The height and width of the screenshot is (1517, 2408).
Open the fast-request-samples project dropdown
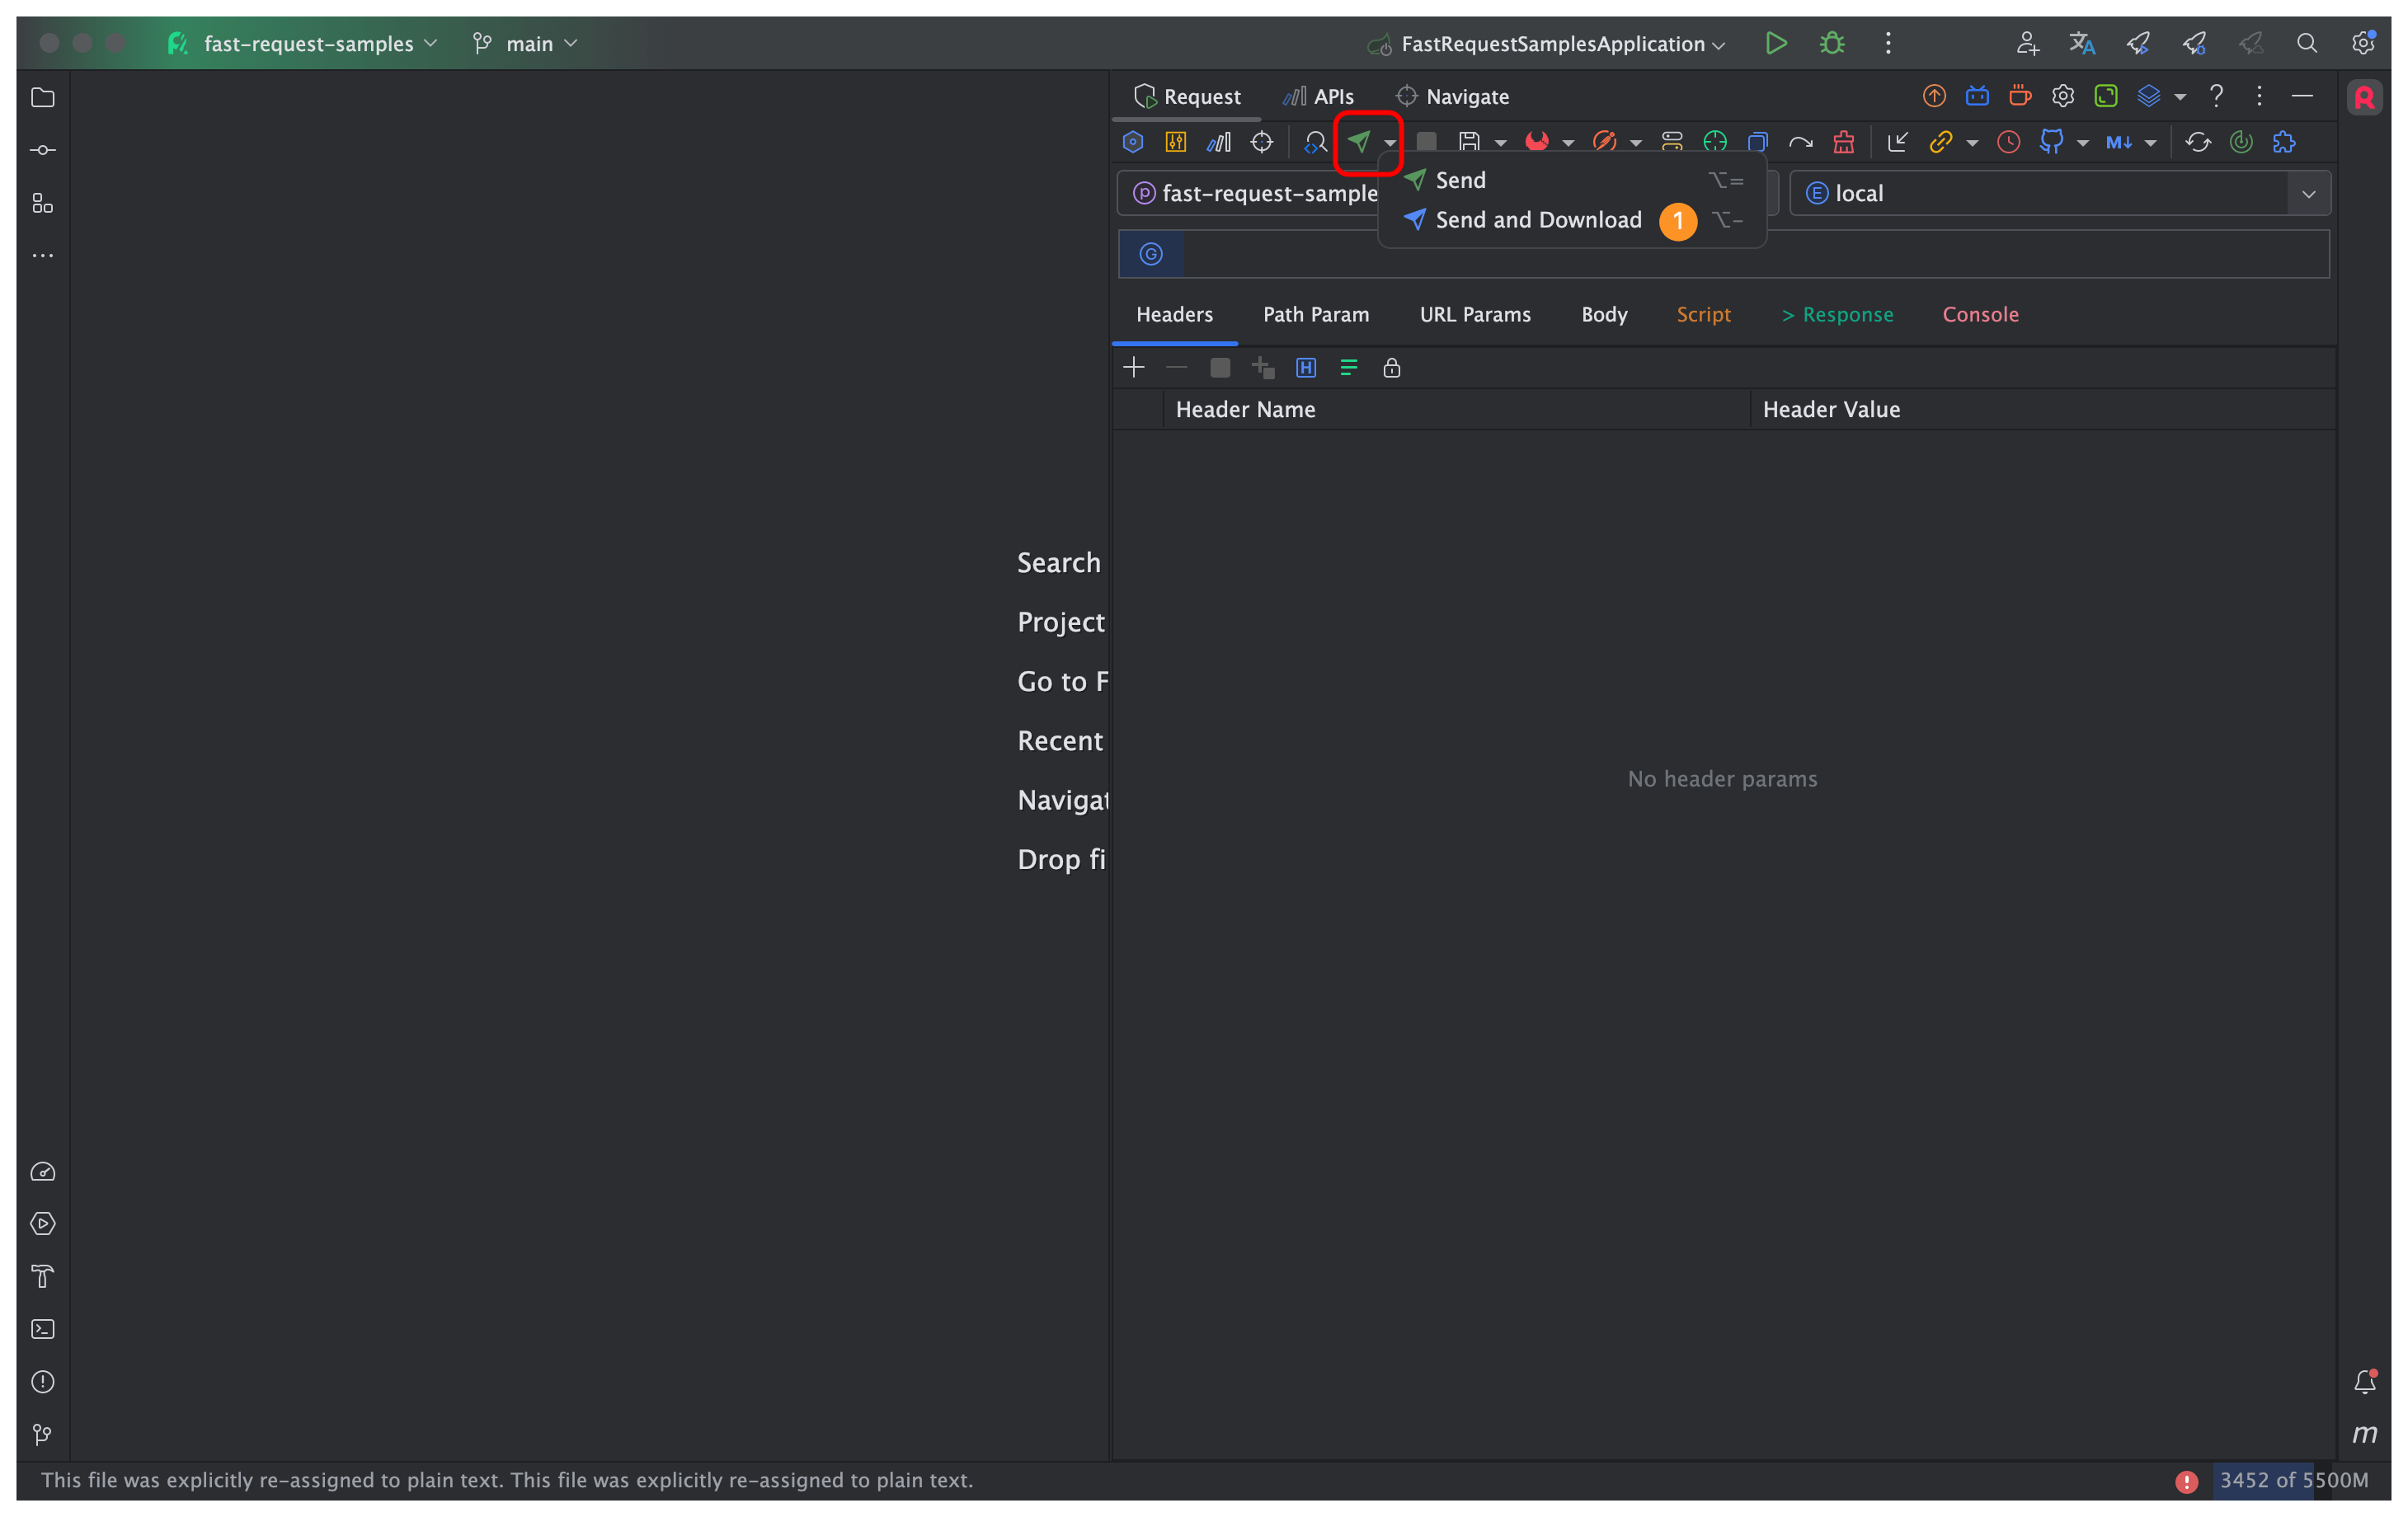310,43
